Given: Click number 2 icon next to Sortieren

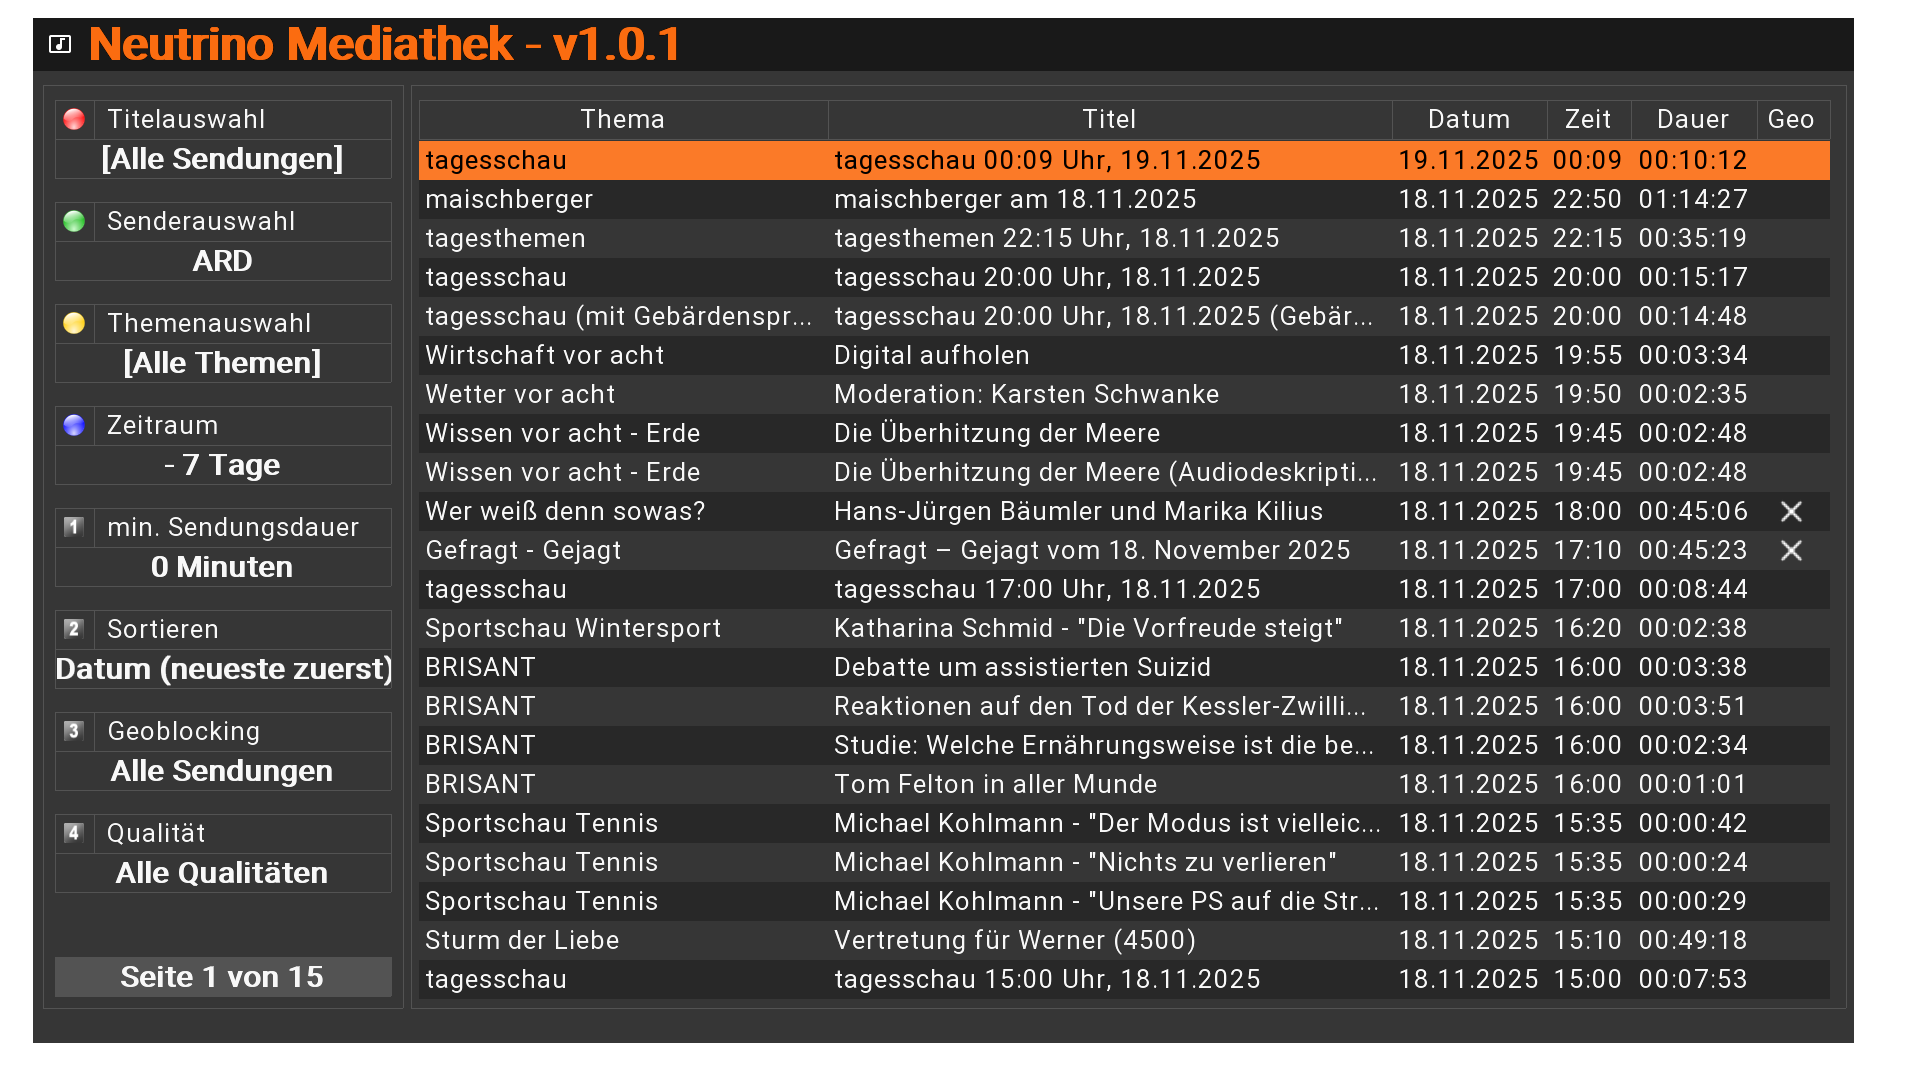Looking at the screenshot, I should coord(74,629).
